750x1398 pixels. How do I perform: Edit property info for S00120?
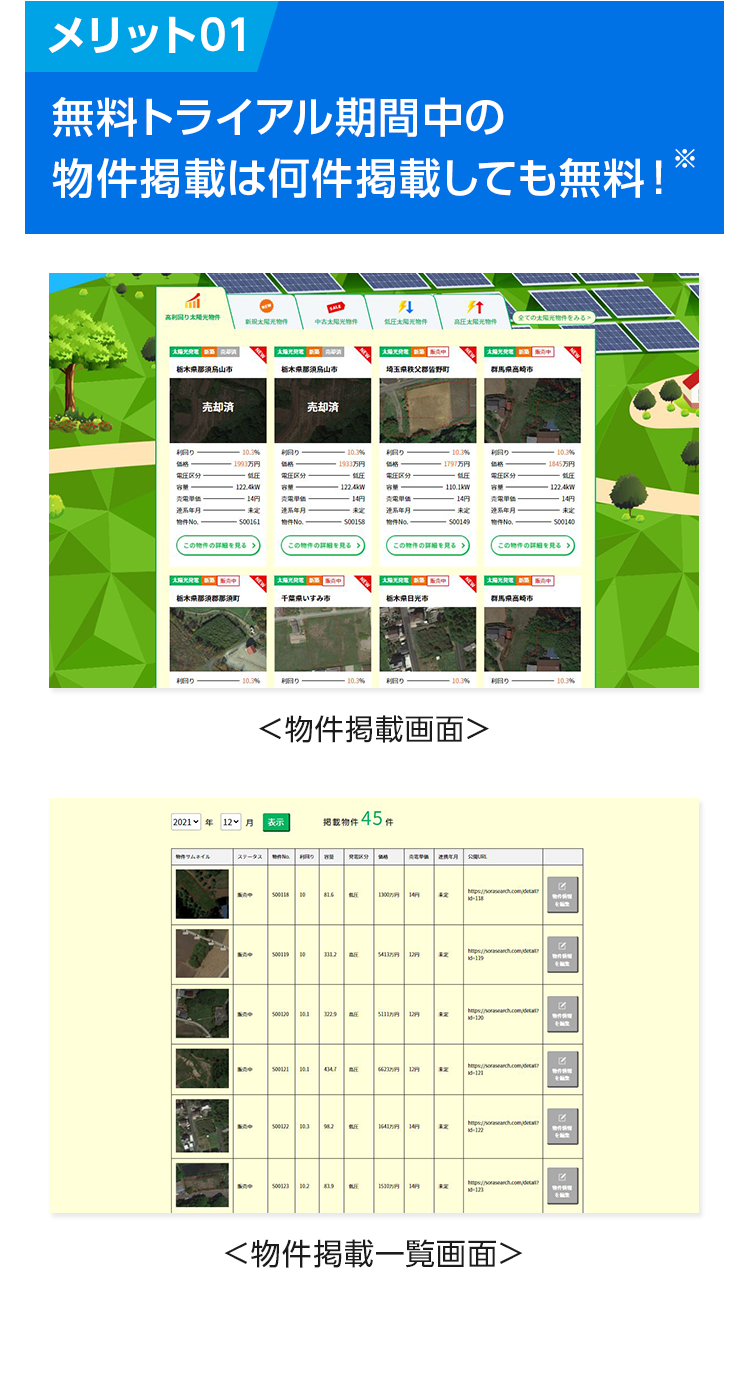coord(562,1014)
